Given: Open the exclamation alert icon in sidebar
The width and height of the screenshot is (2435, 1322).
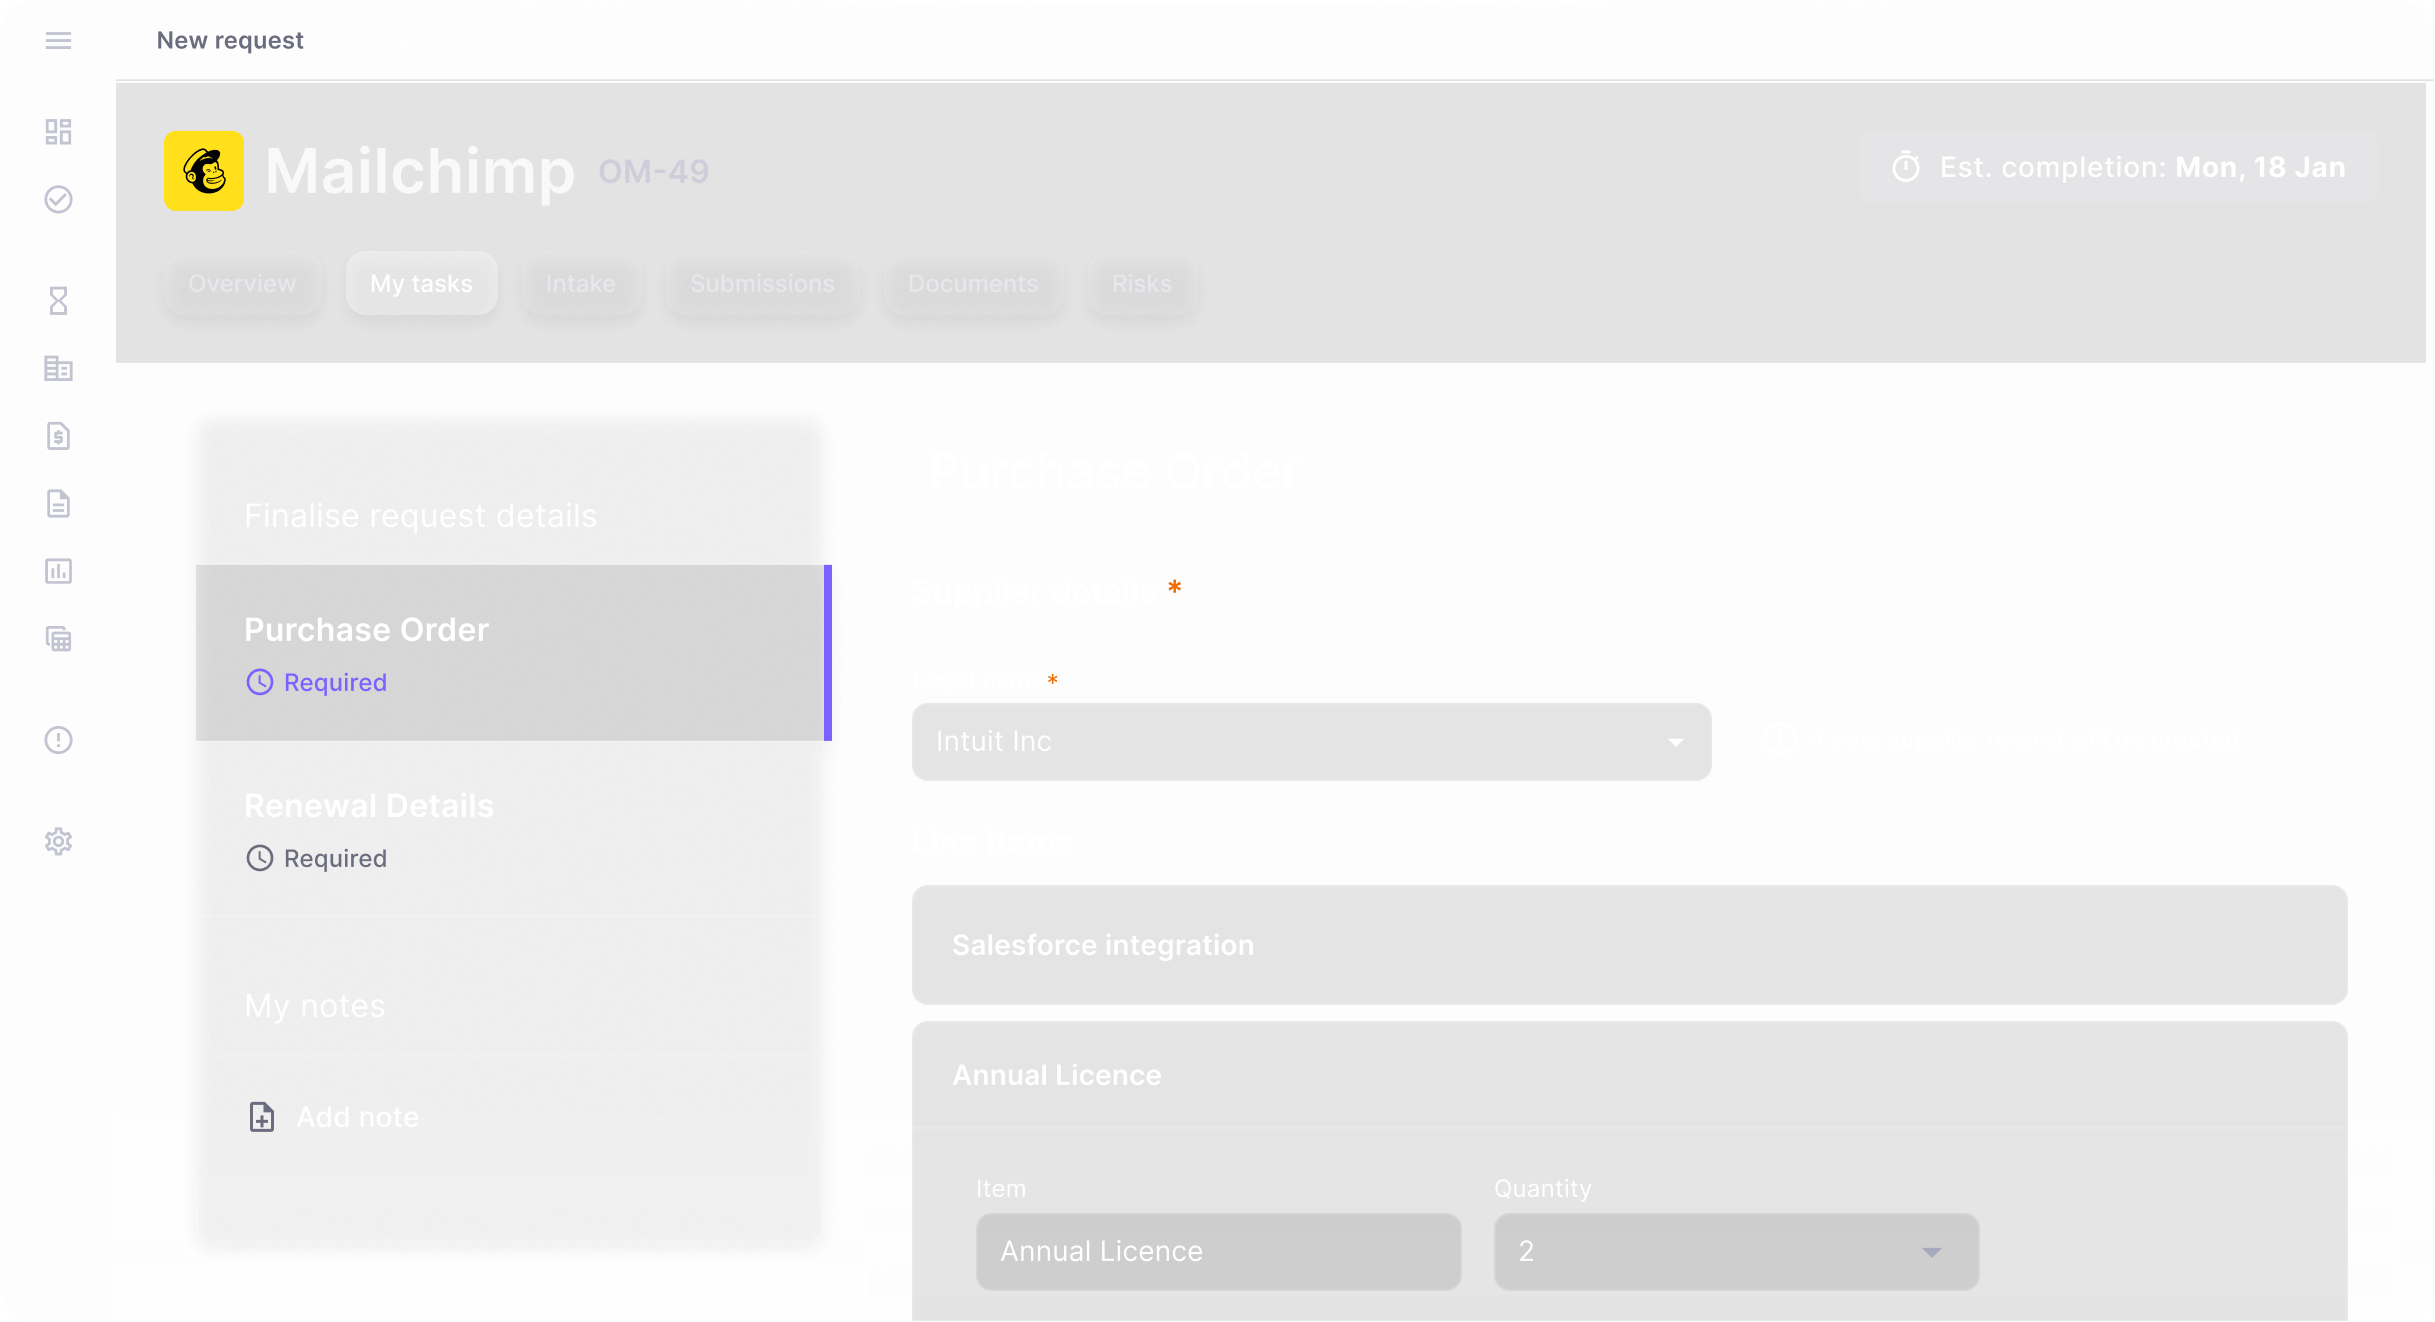Looking at the screenshot, I should click(x=58, y=740).
